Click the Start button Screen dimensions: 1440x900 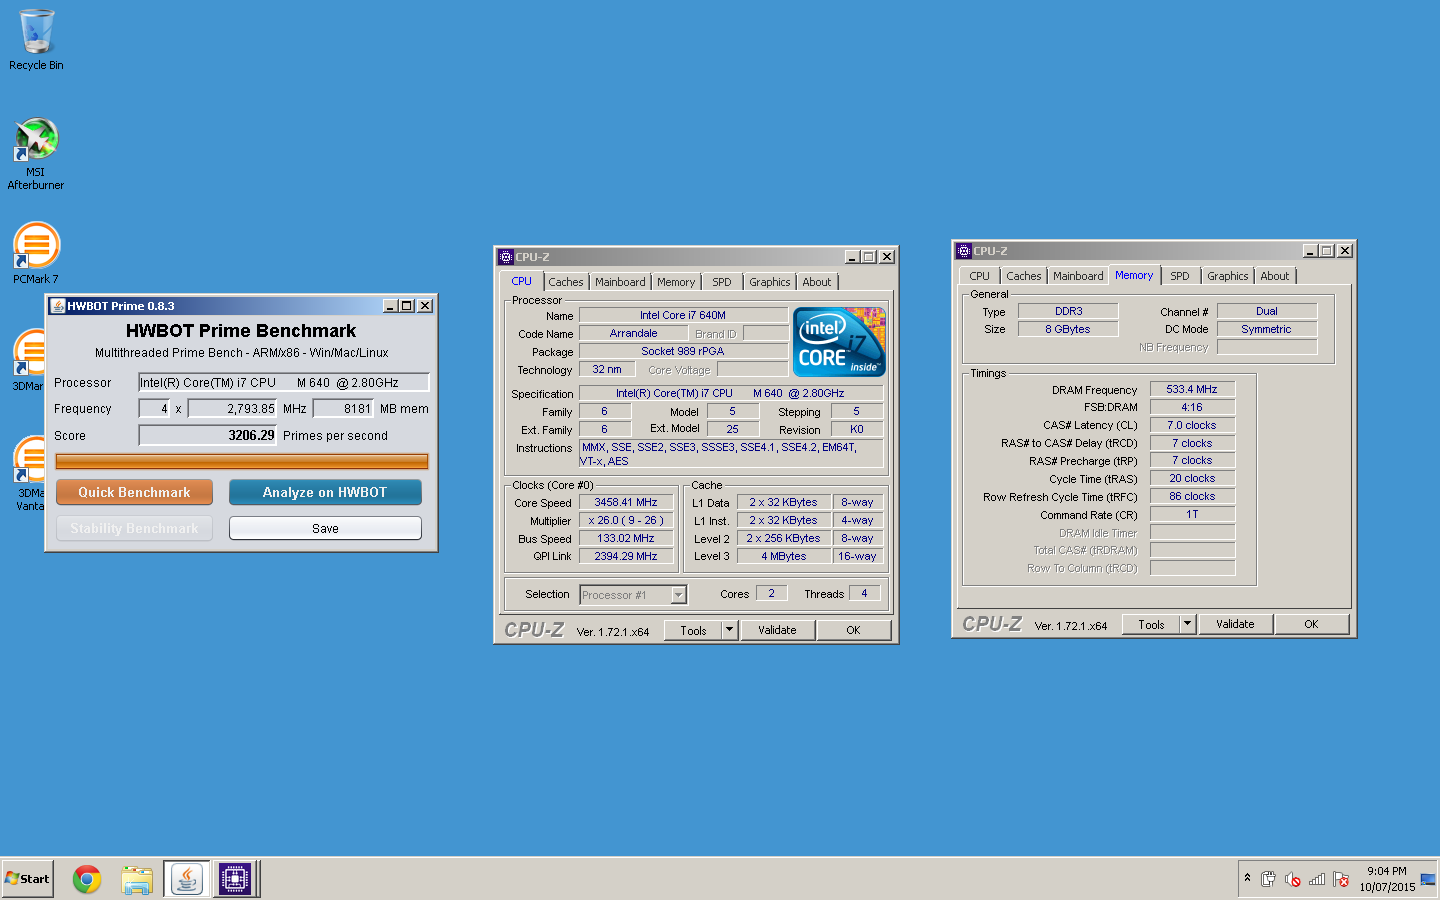tap(27, 879)
